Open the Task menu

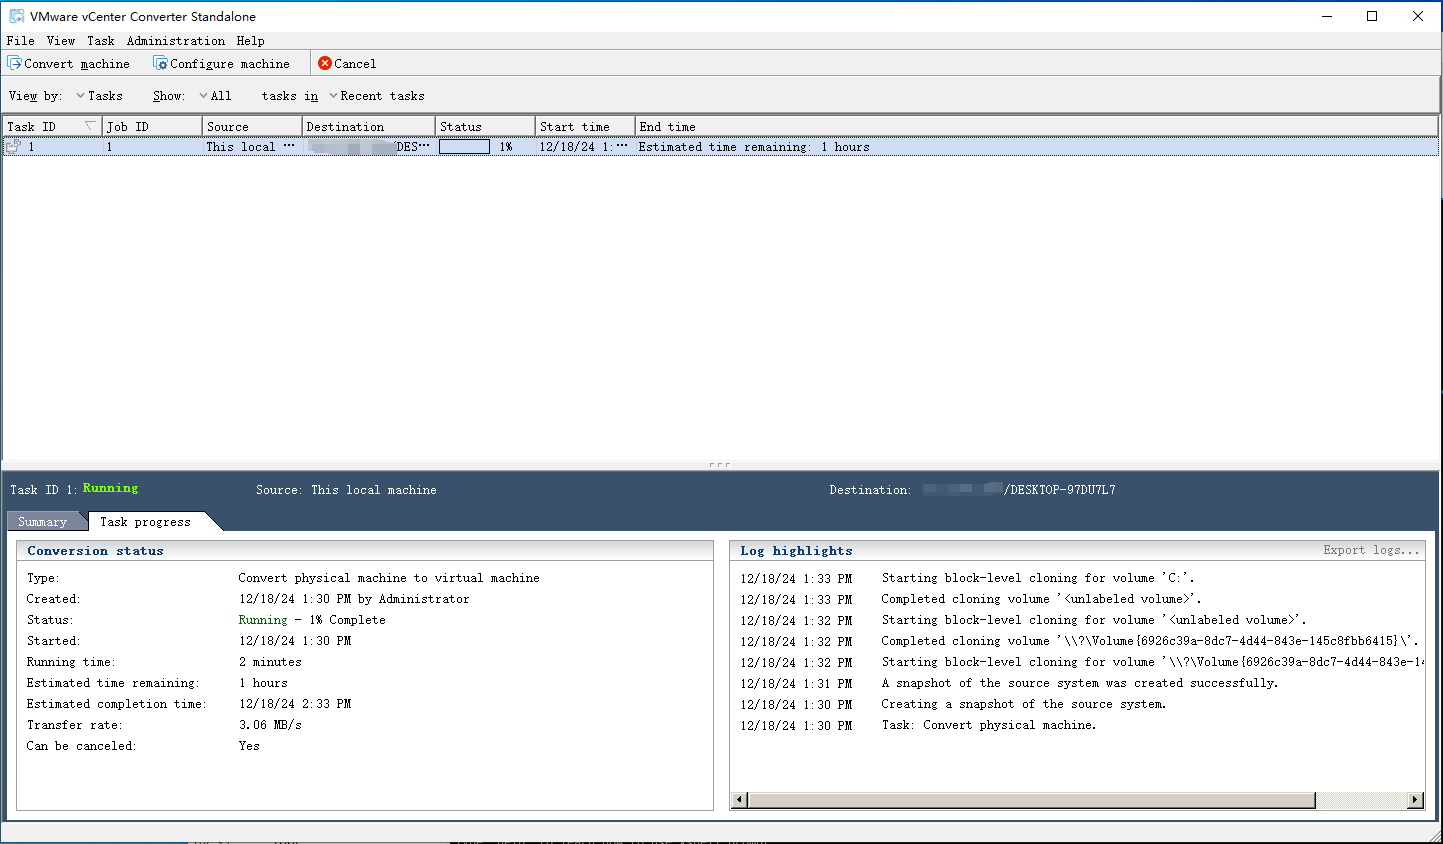point(101,41)
